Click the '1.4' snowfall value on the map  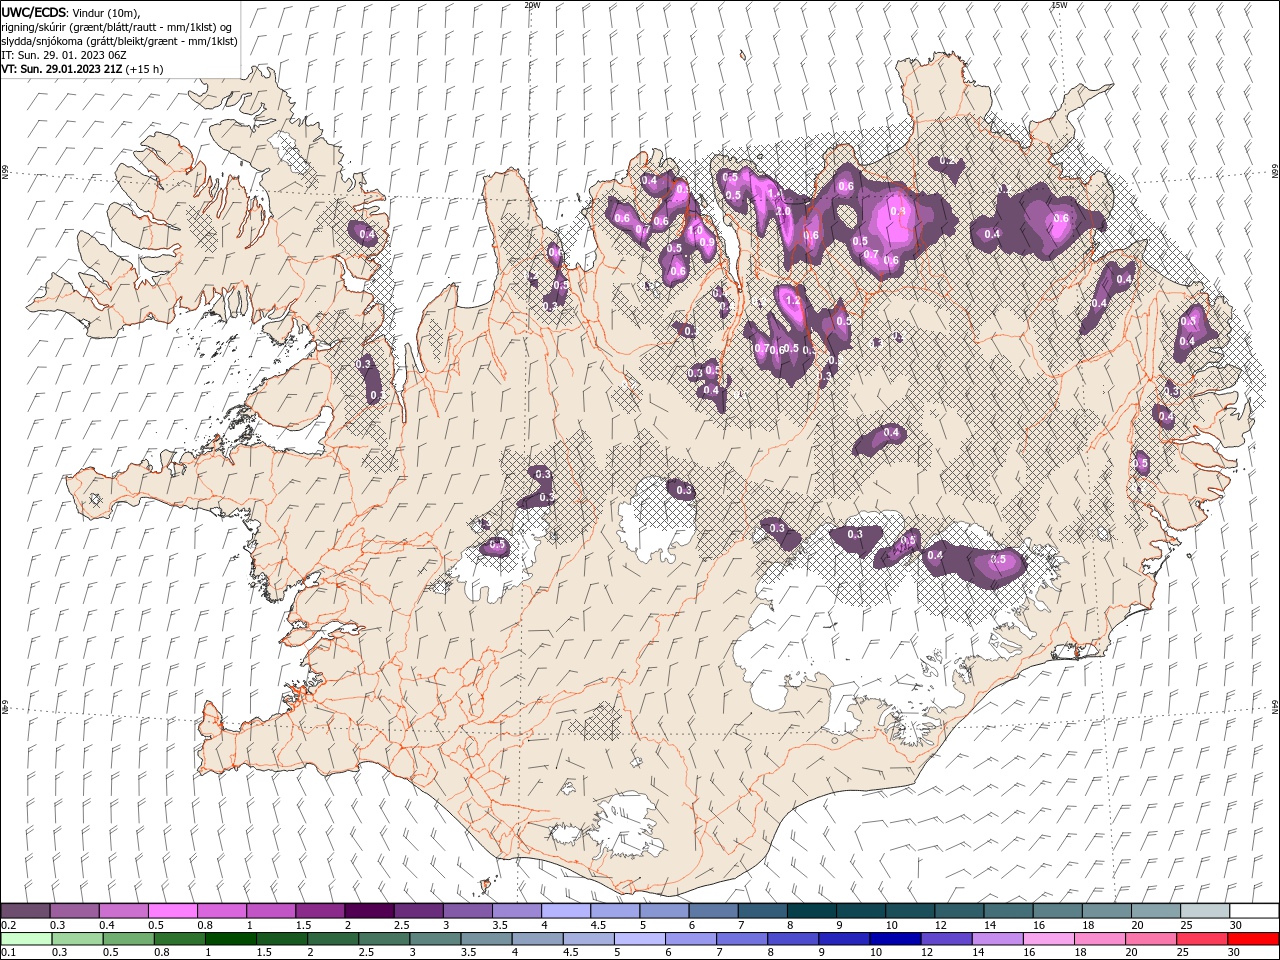coord(773,195)
